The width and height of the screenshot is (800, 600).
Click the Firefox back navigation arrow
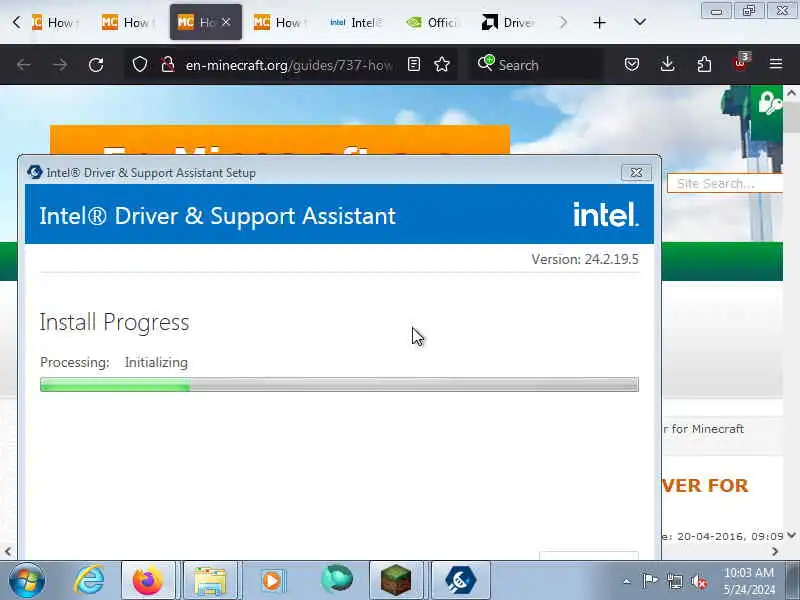pyautogui.click(x=23, y=65)
